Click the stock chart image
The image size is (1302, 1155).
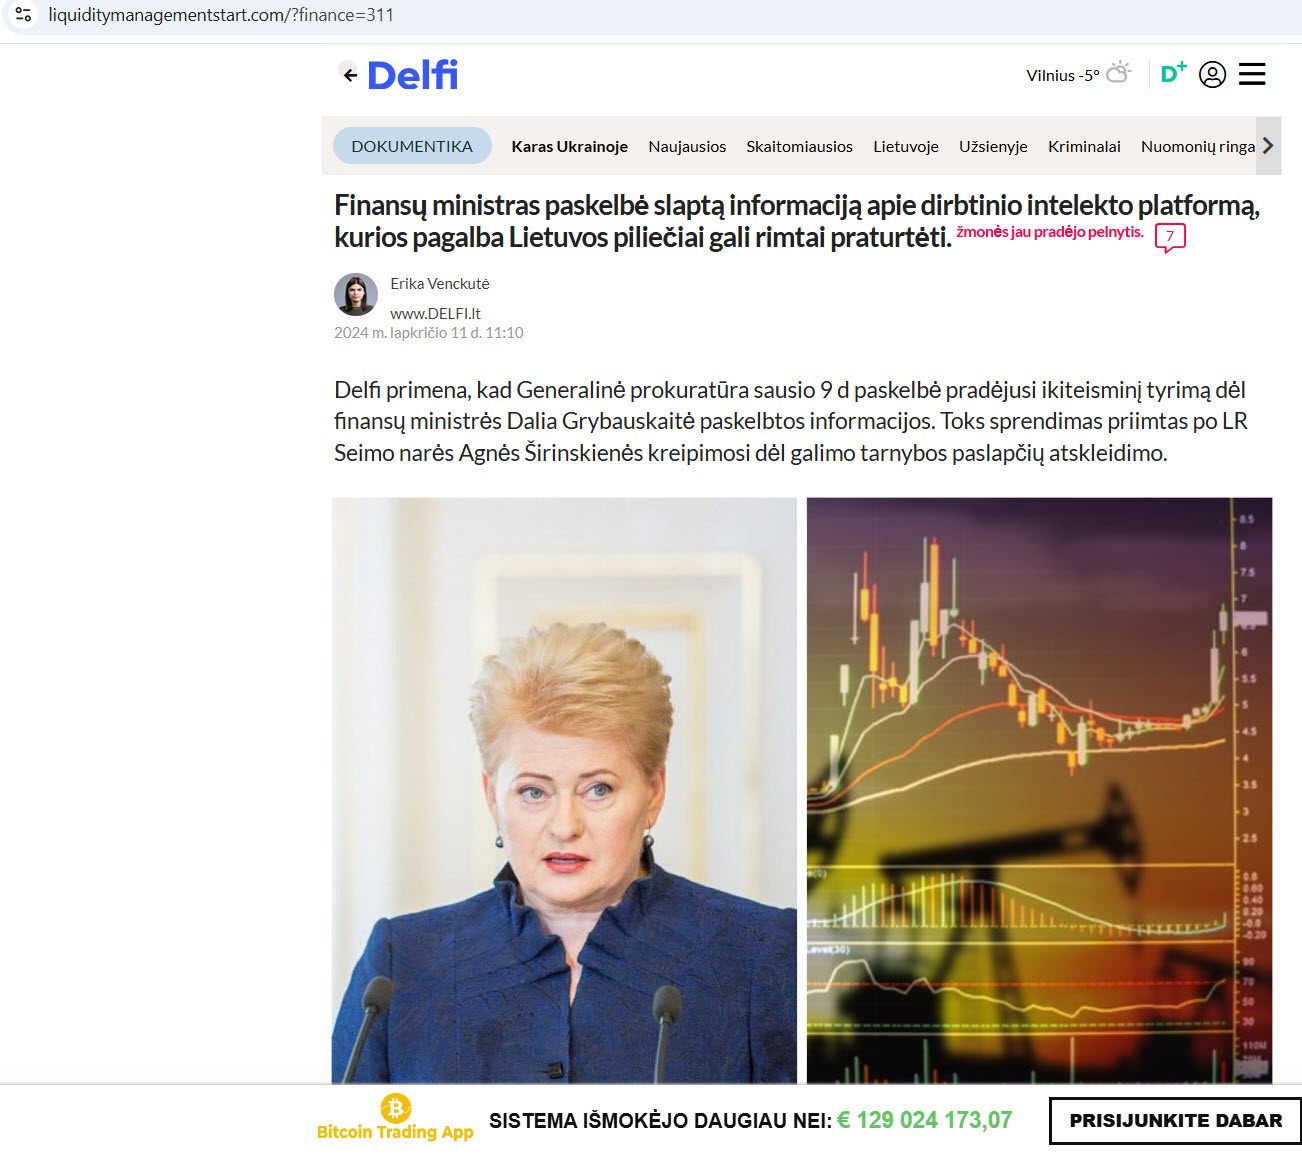point(1039,790)
